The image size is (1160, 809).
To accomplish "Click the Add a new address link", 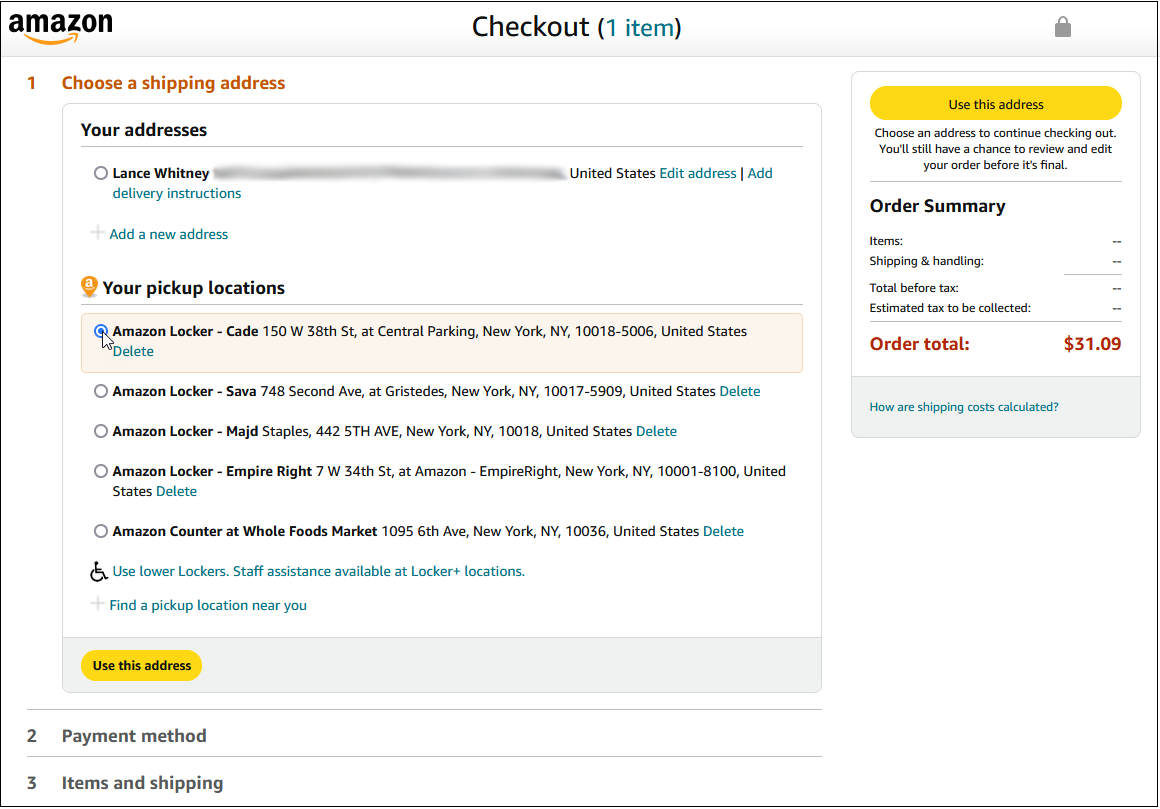I will point(169,234).
